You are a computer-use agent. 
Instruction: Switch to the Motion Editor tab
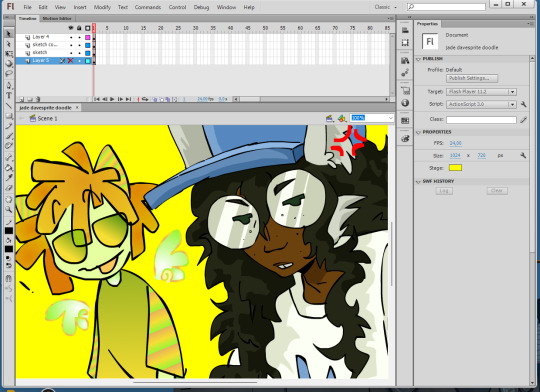pos(57,18)
